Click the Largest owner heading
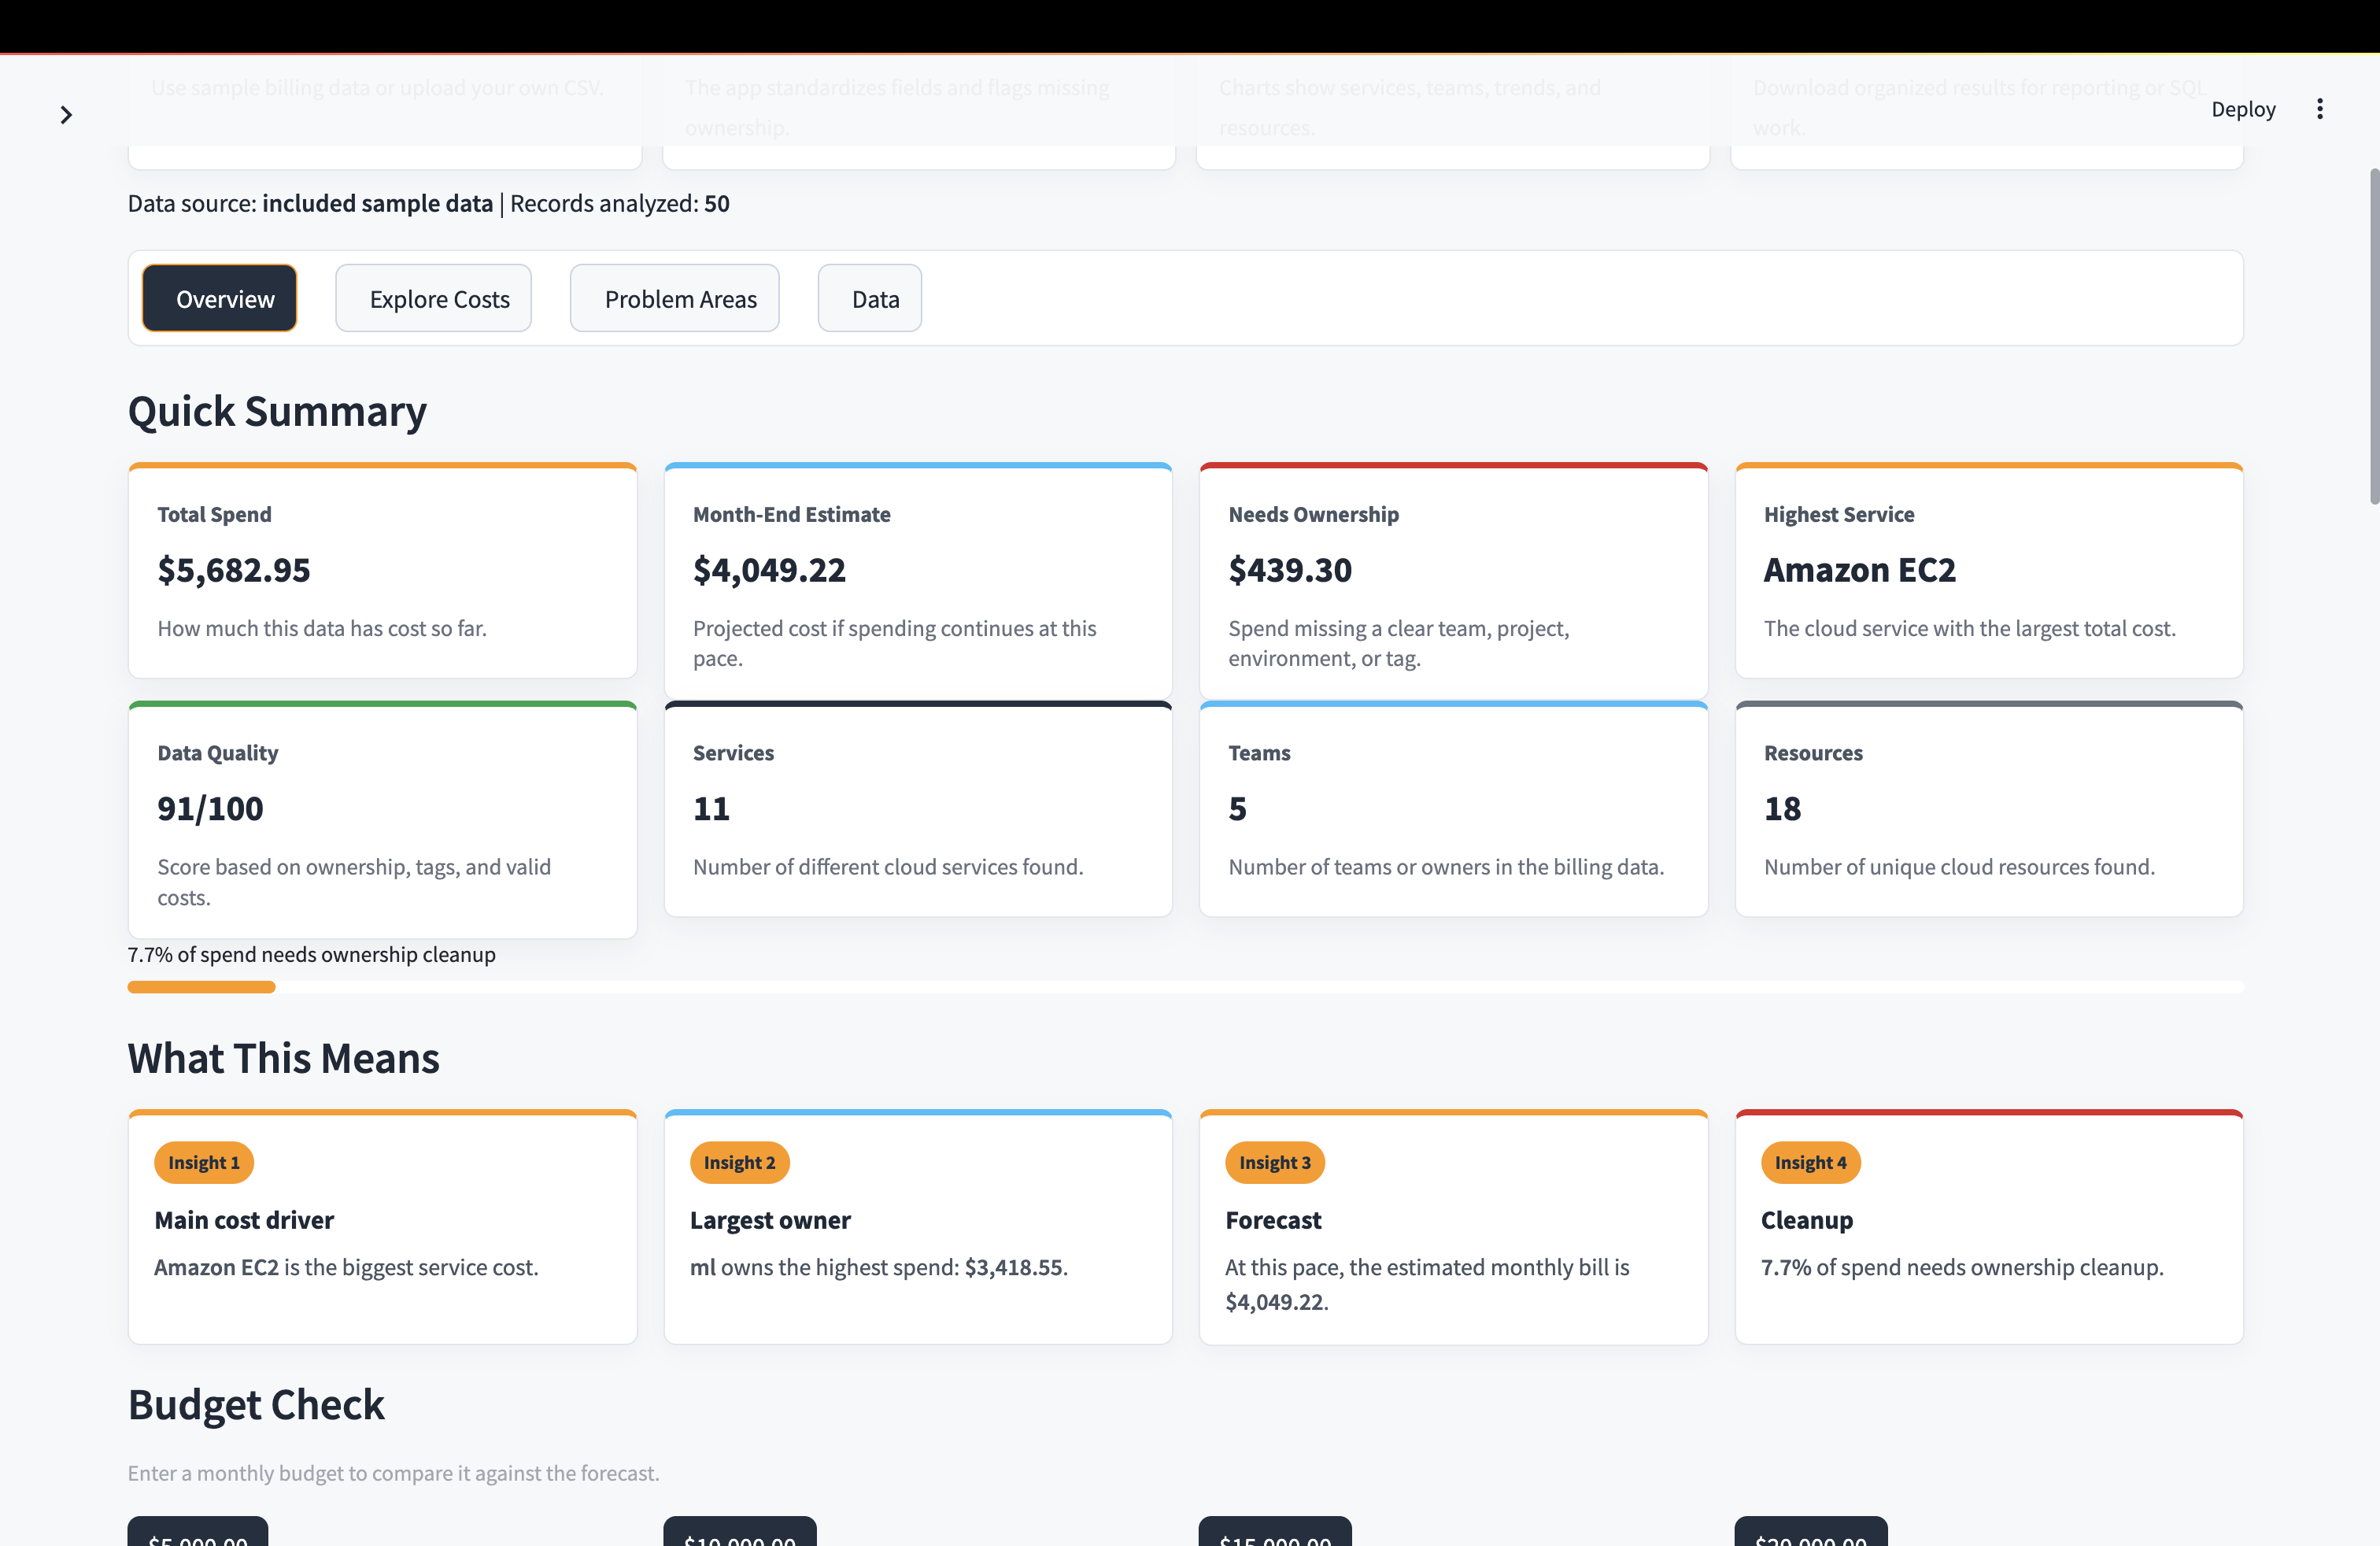Viewport: 2380px width, 1546px height. pos(770,1220)
